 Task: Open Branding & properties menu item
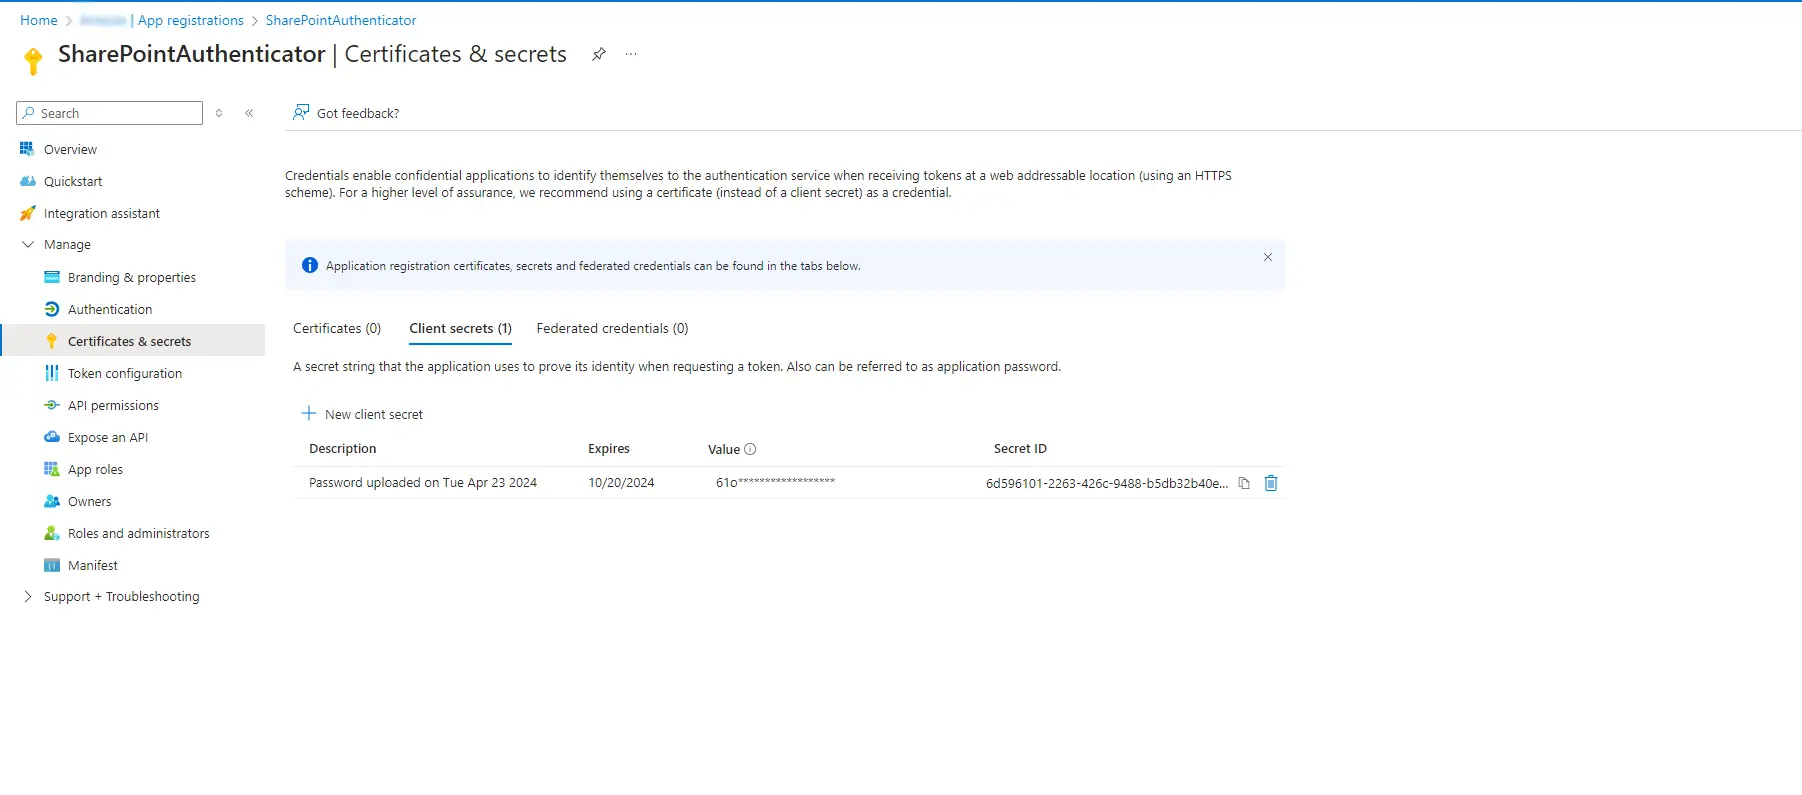point(132,277)
